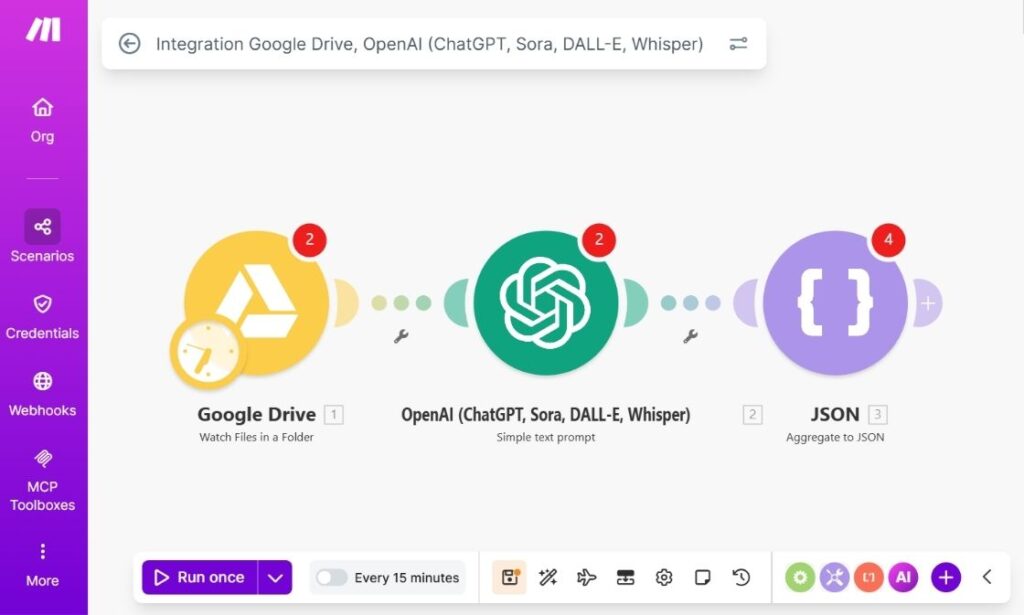The height and width of the screenshot is (615, 1024).
Task: Click the Aggregate to JSON label
Action: click(835, 437)
